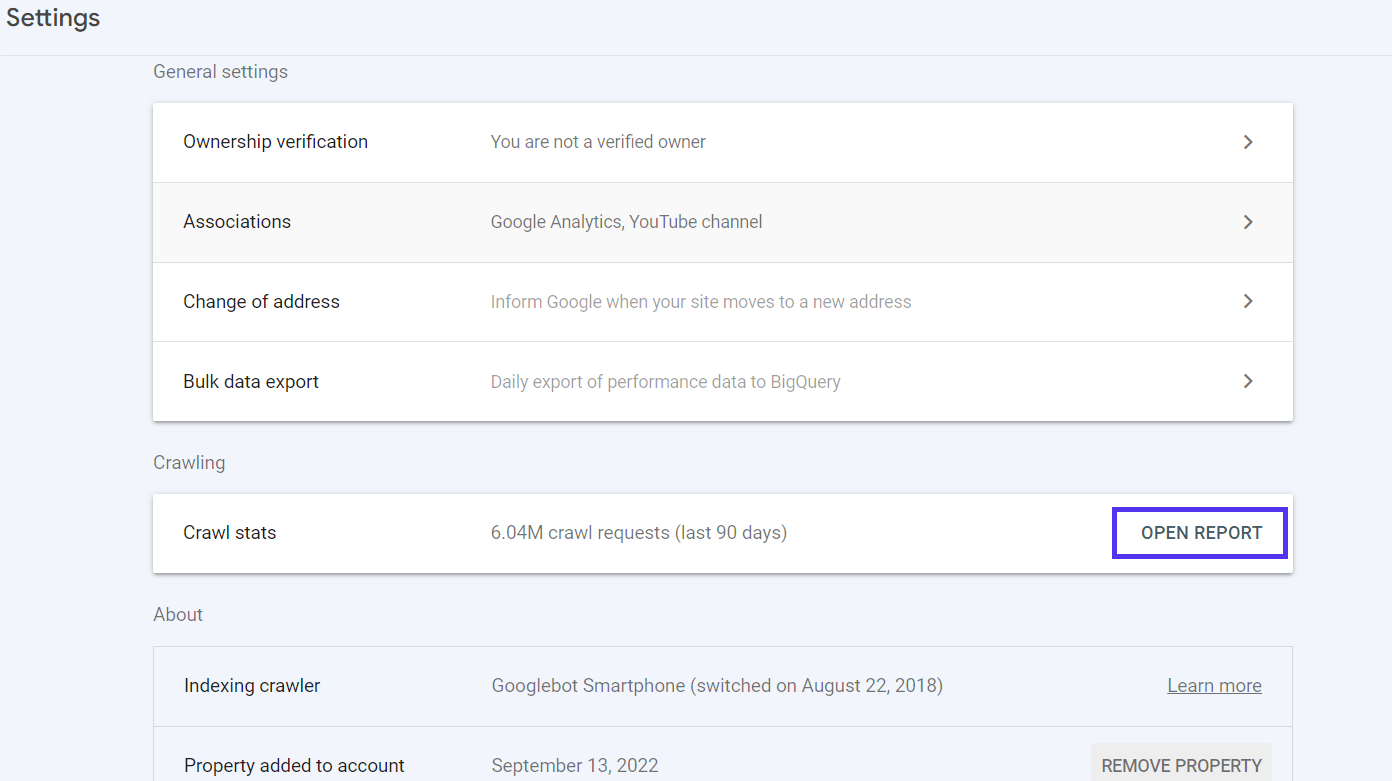The width and height of the screenshot is (1392, 781).
Task: Click the 6.04M crawl requests summary text
Action: pyautogui.click(x=638, y=532)
